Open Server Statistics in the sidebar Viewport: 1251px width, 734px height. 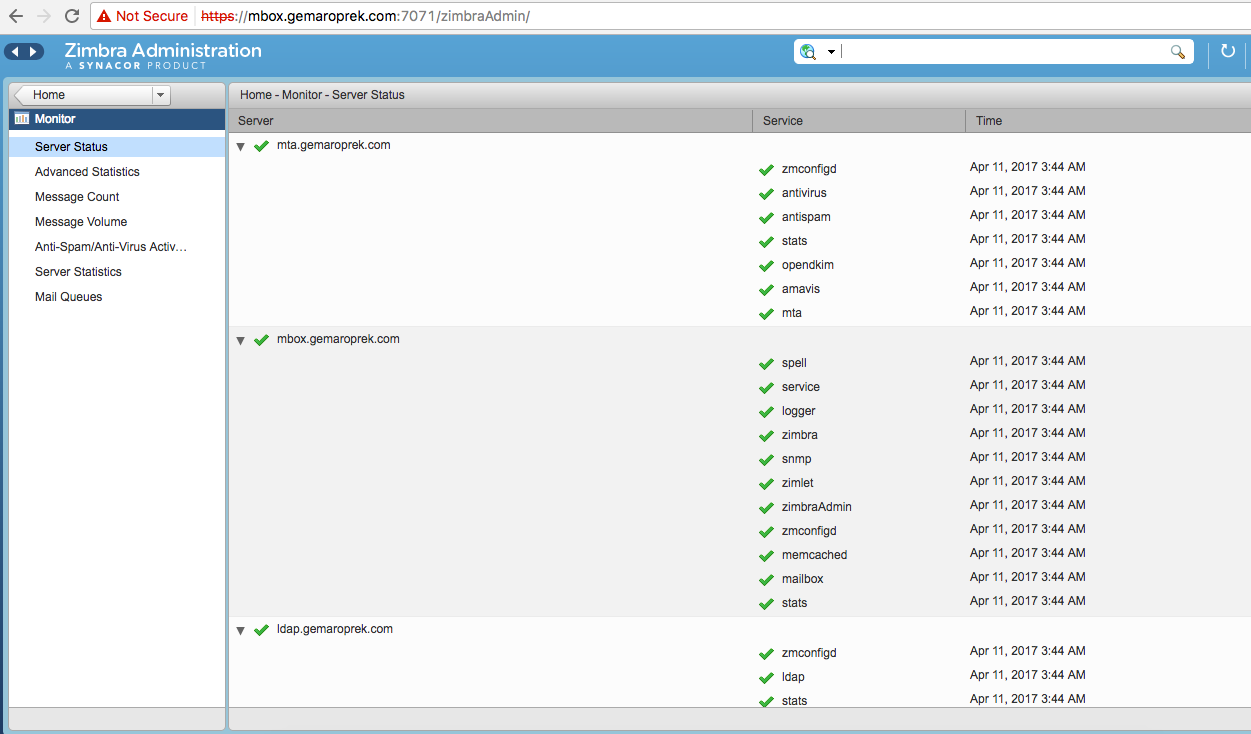click(x=117, y=272)
